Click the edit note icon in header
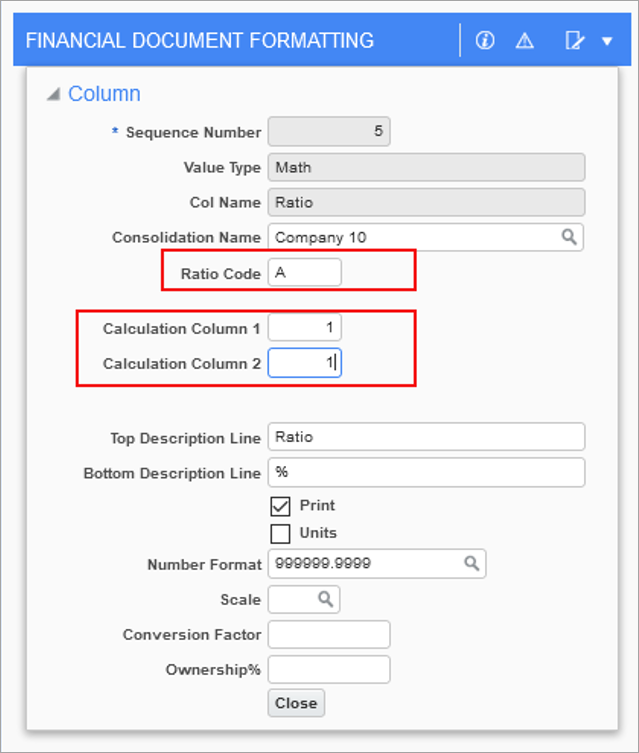Viewport: 639px width, 753px height. coord(574,40)
